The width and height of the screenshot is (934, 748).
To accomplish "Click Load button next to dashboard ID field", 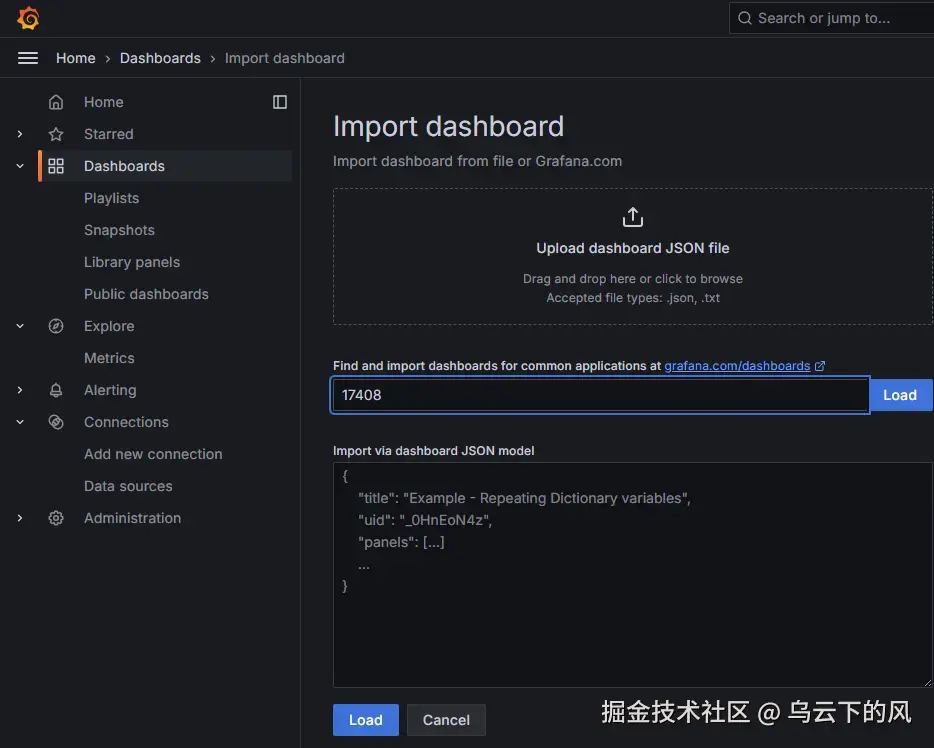I will coord(900,395).
